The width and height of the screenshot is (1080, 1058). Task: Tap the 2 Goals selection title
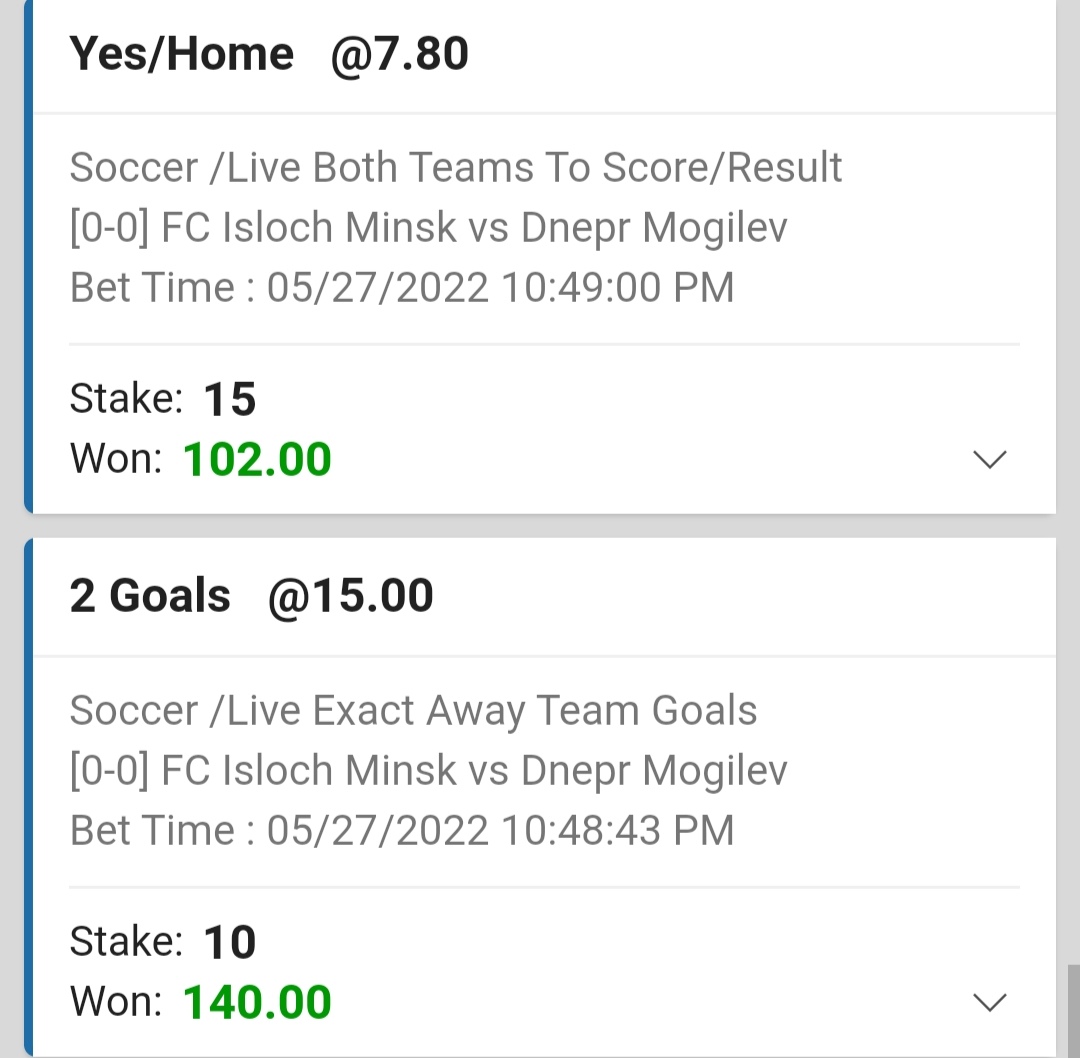click(150, 596)
